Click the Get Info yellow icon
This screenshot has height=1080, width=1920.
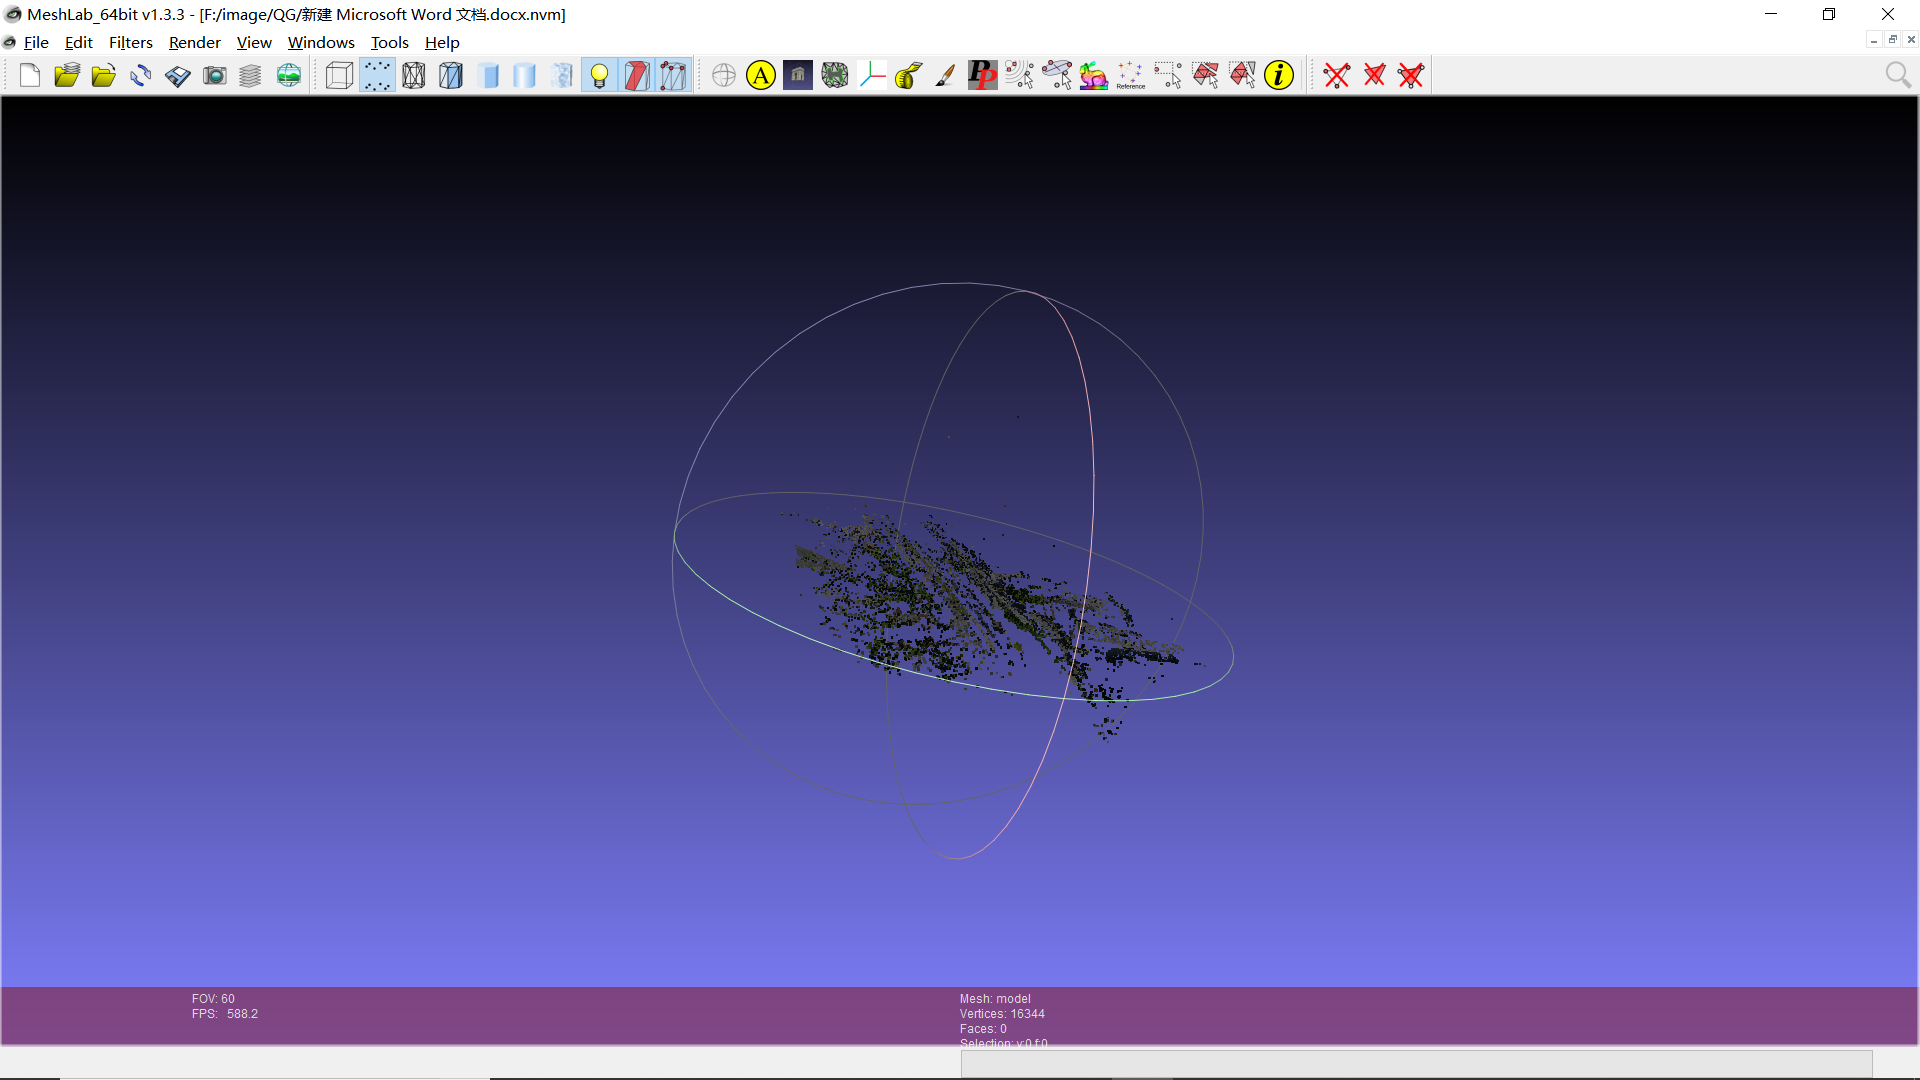tap(1278, 75)
